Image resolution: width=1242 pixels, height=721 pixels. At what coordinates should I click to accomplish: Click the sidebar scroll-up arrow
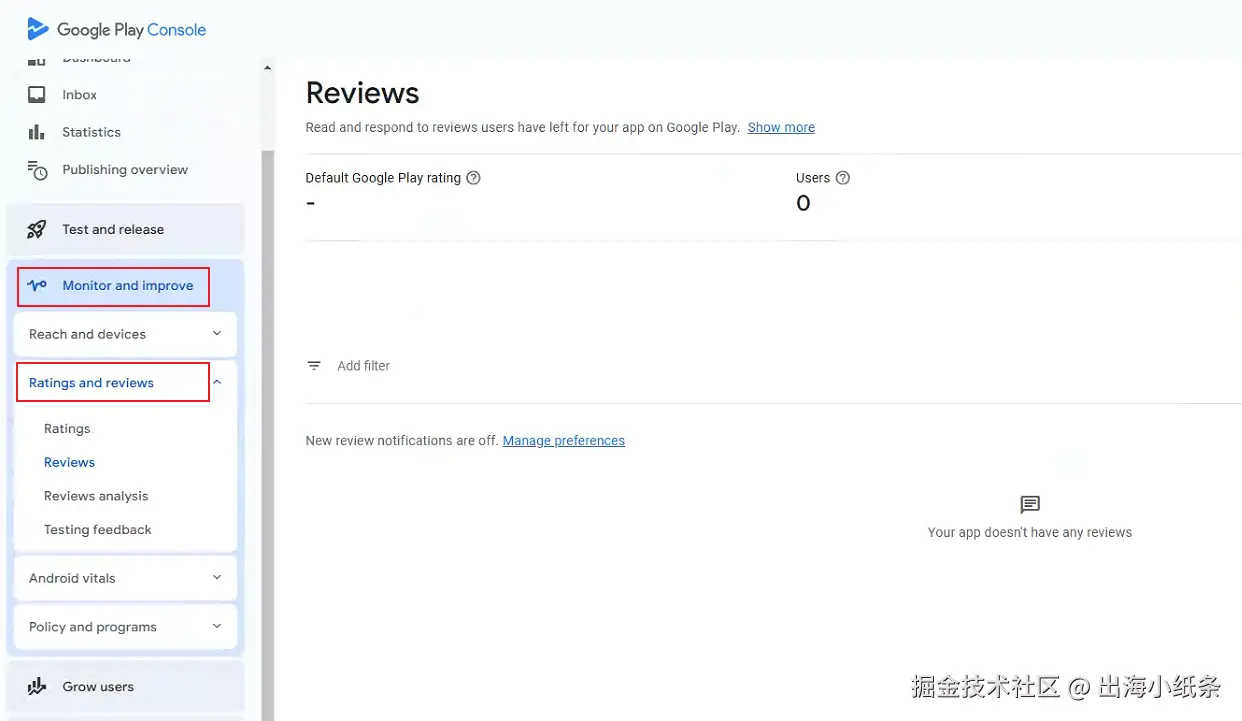pyautogui.click(x=267, y=68)
